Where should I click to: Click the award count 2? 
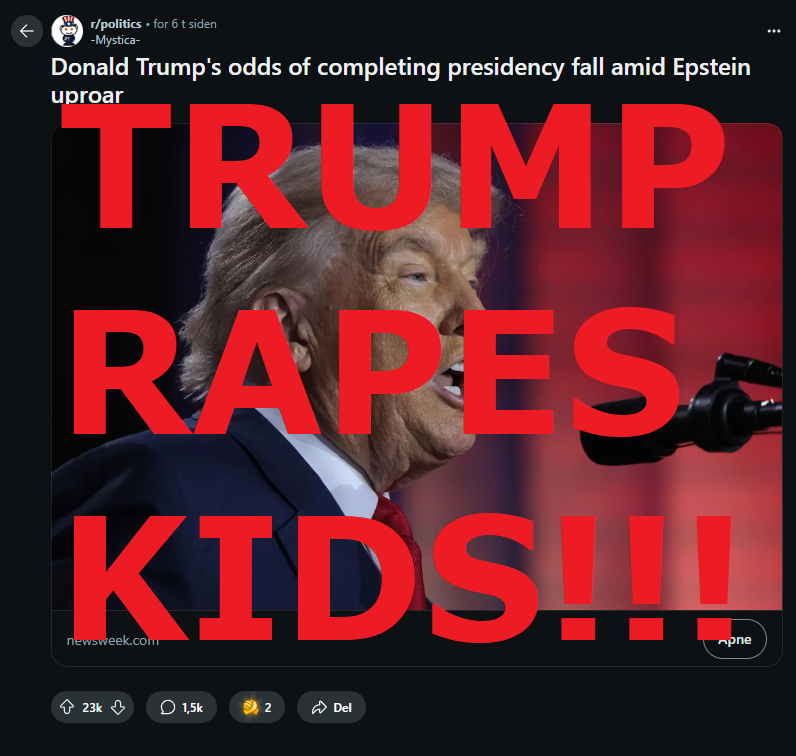pyautogui.click(x=268, y=708)
